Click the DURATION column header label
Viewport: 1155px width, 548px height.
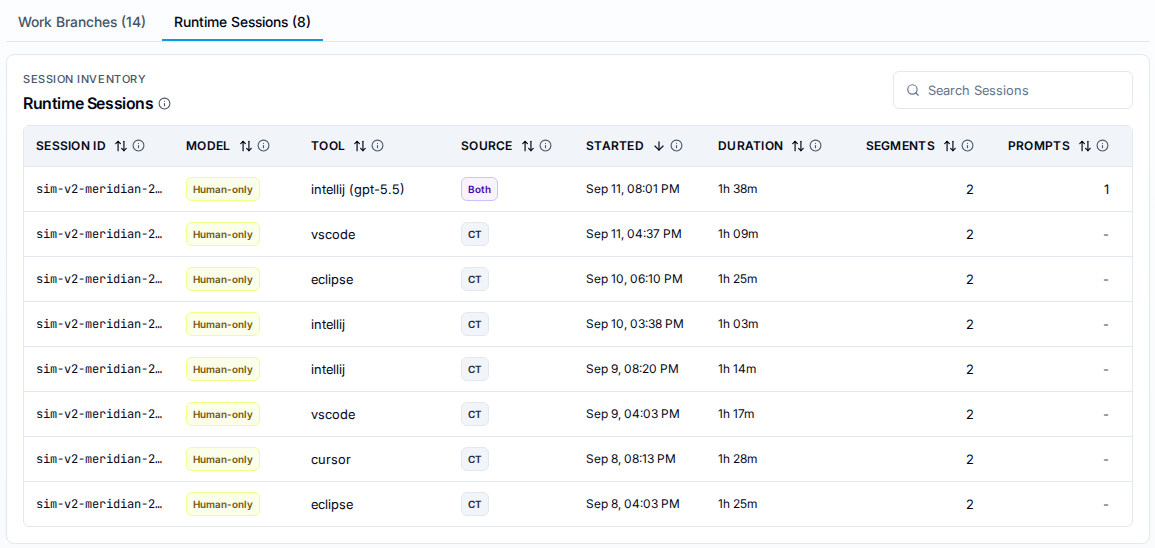(x=751, y=146)
